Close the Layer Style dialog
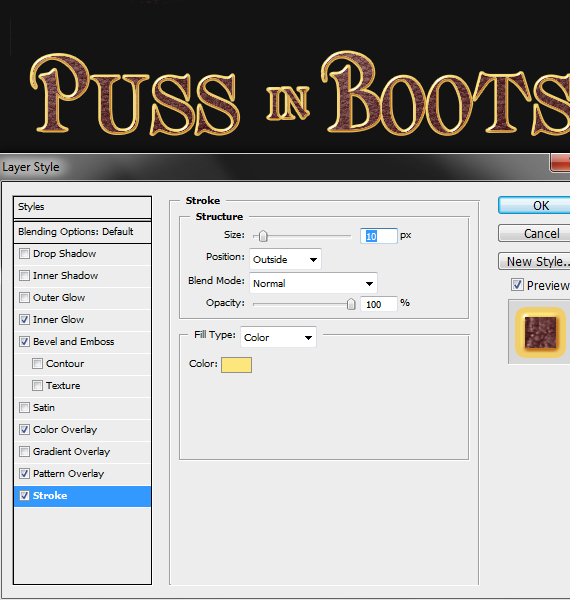 pyautogui.click(x=560, y=163)
